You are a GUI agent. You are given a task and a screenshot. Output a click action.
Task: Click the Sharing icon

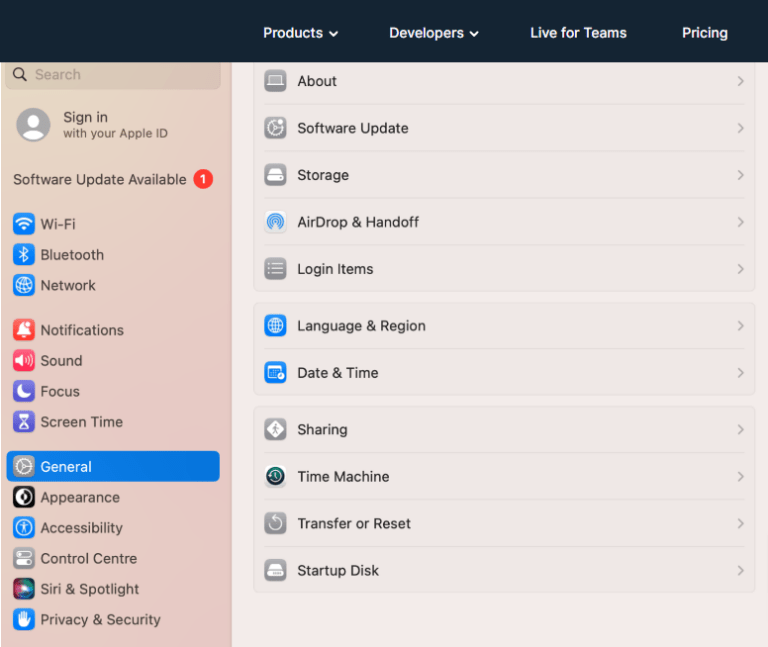[x=275, y=430]
